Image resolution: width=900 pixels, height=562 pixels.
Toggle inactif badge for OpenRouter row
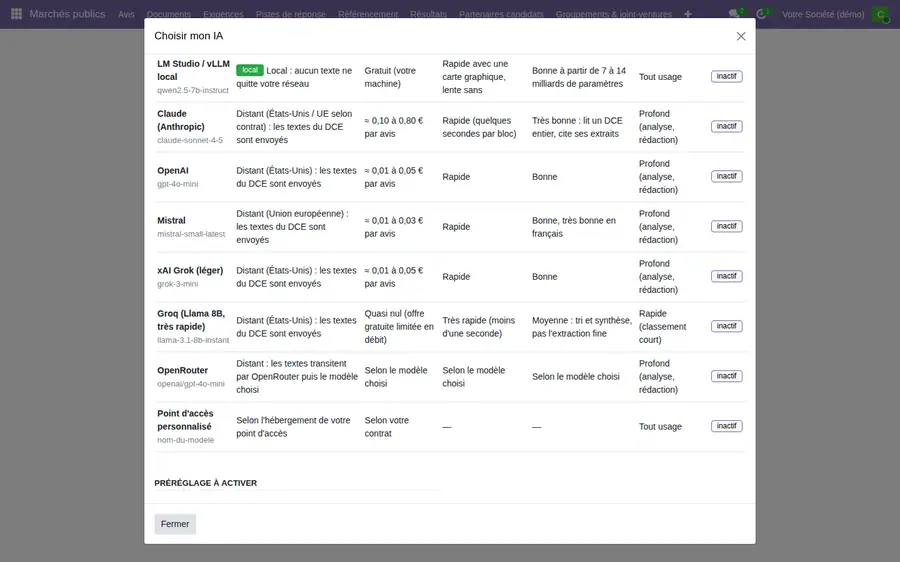[727, 376]
